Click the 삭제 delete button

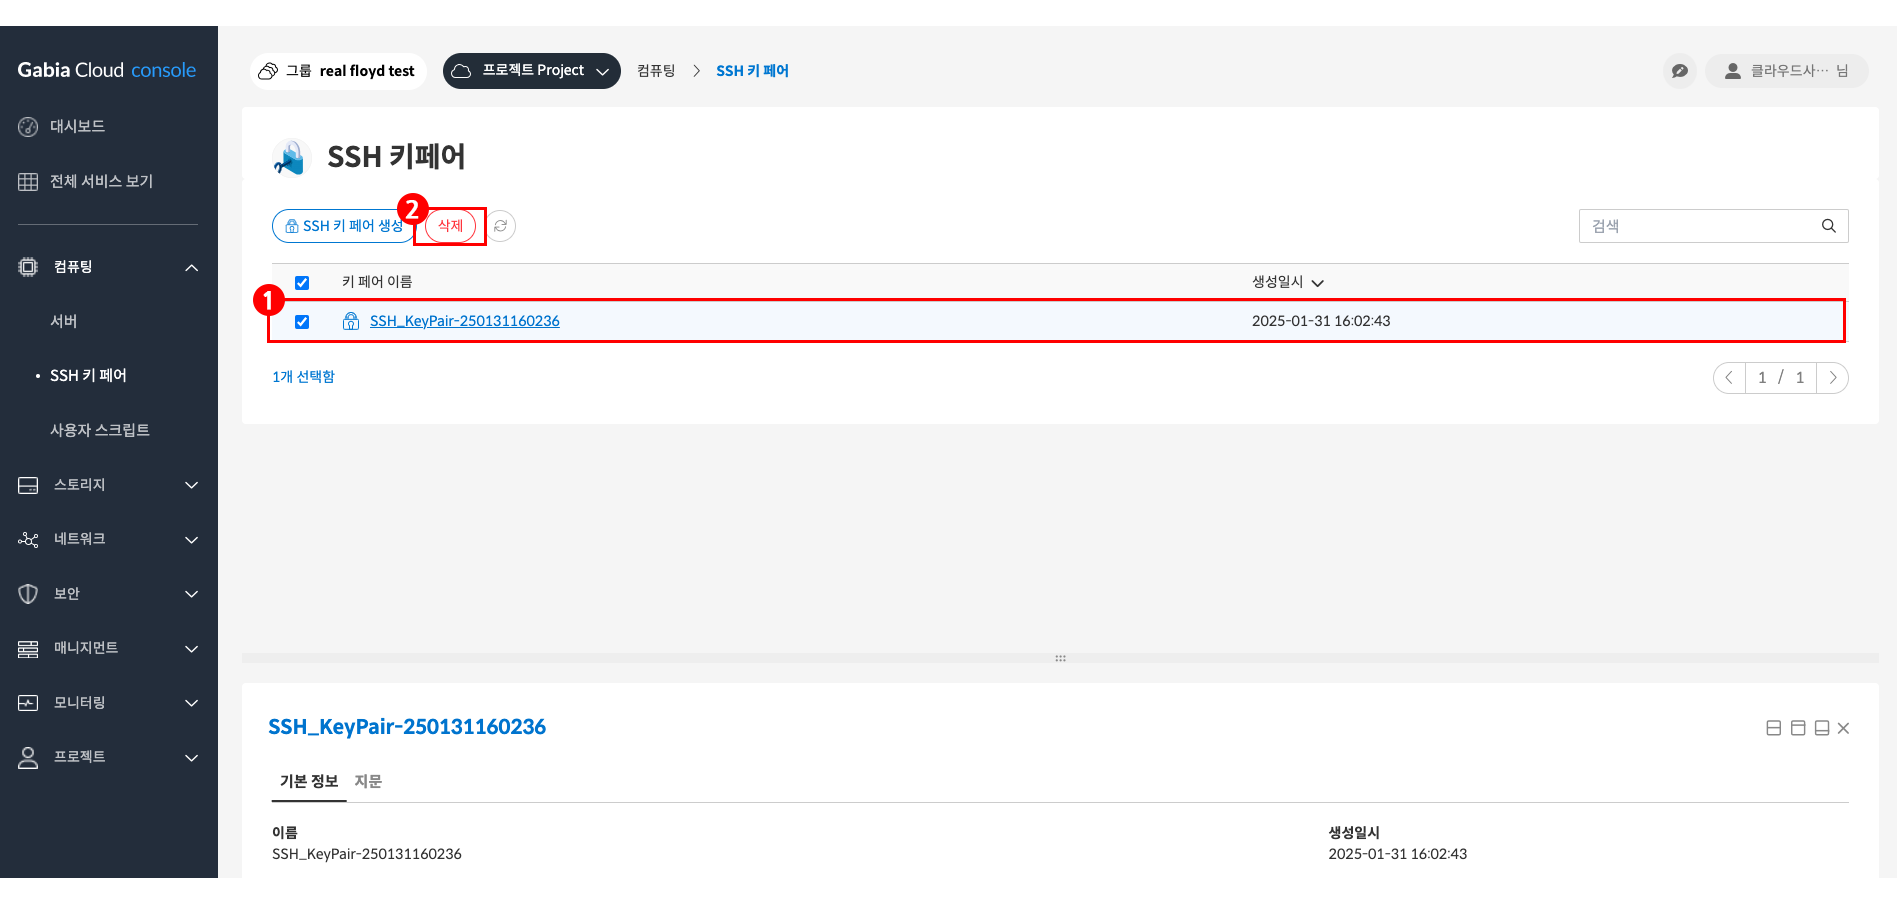pyautogui.click(x=450, y=226)
